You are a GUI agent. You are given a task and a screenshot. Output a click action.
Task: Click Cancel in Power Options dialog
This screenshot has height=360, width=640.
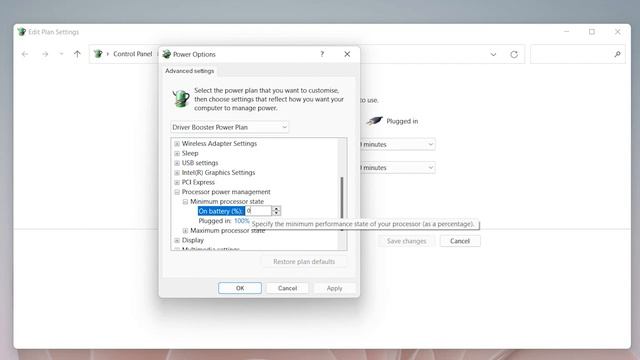pyautogui.click(x=287, y=288)
